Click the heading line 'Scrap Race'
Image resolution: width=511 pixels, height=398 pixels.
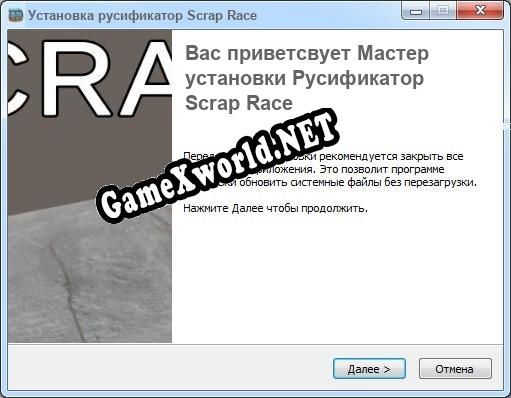click(239, 103)
